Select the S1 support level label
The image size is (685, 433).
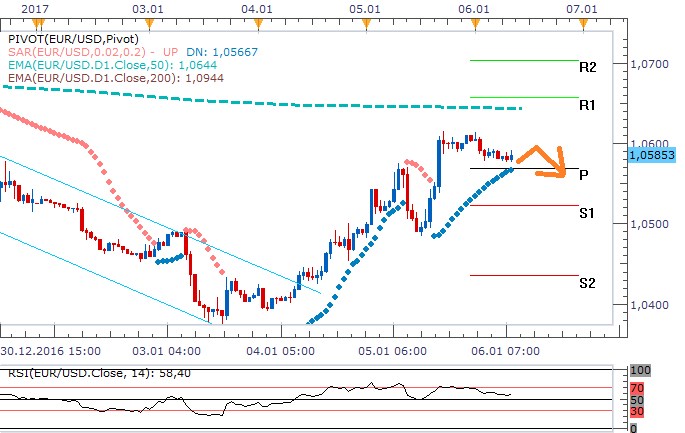588,212
